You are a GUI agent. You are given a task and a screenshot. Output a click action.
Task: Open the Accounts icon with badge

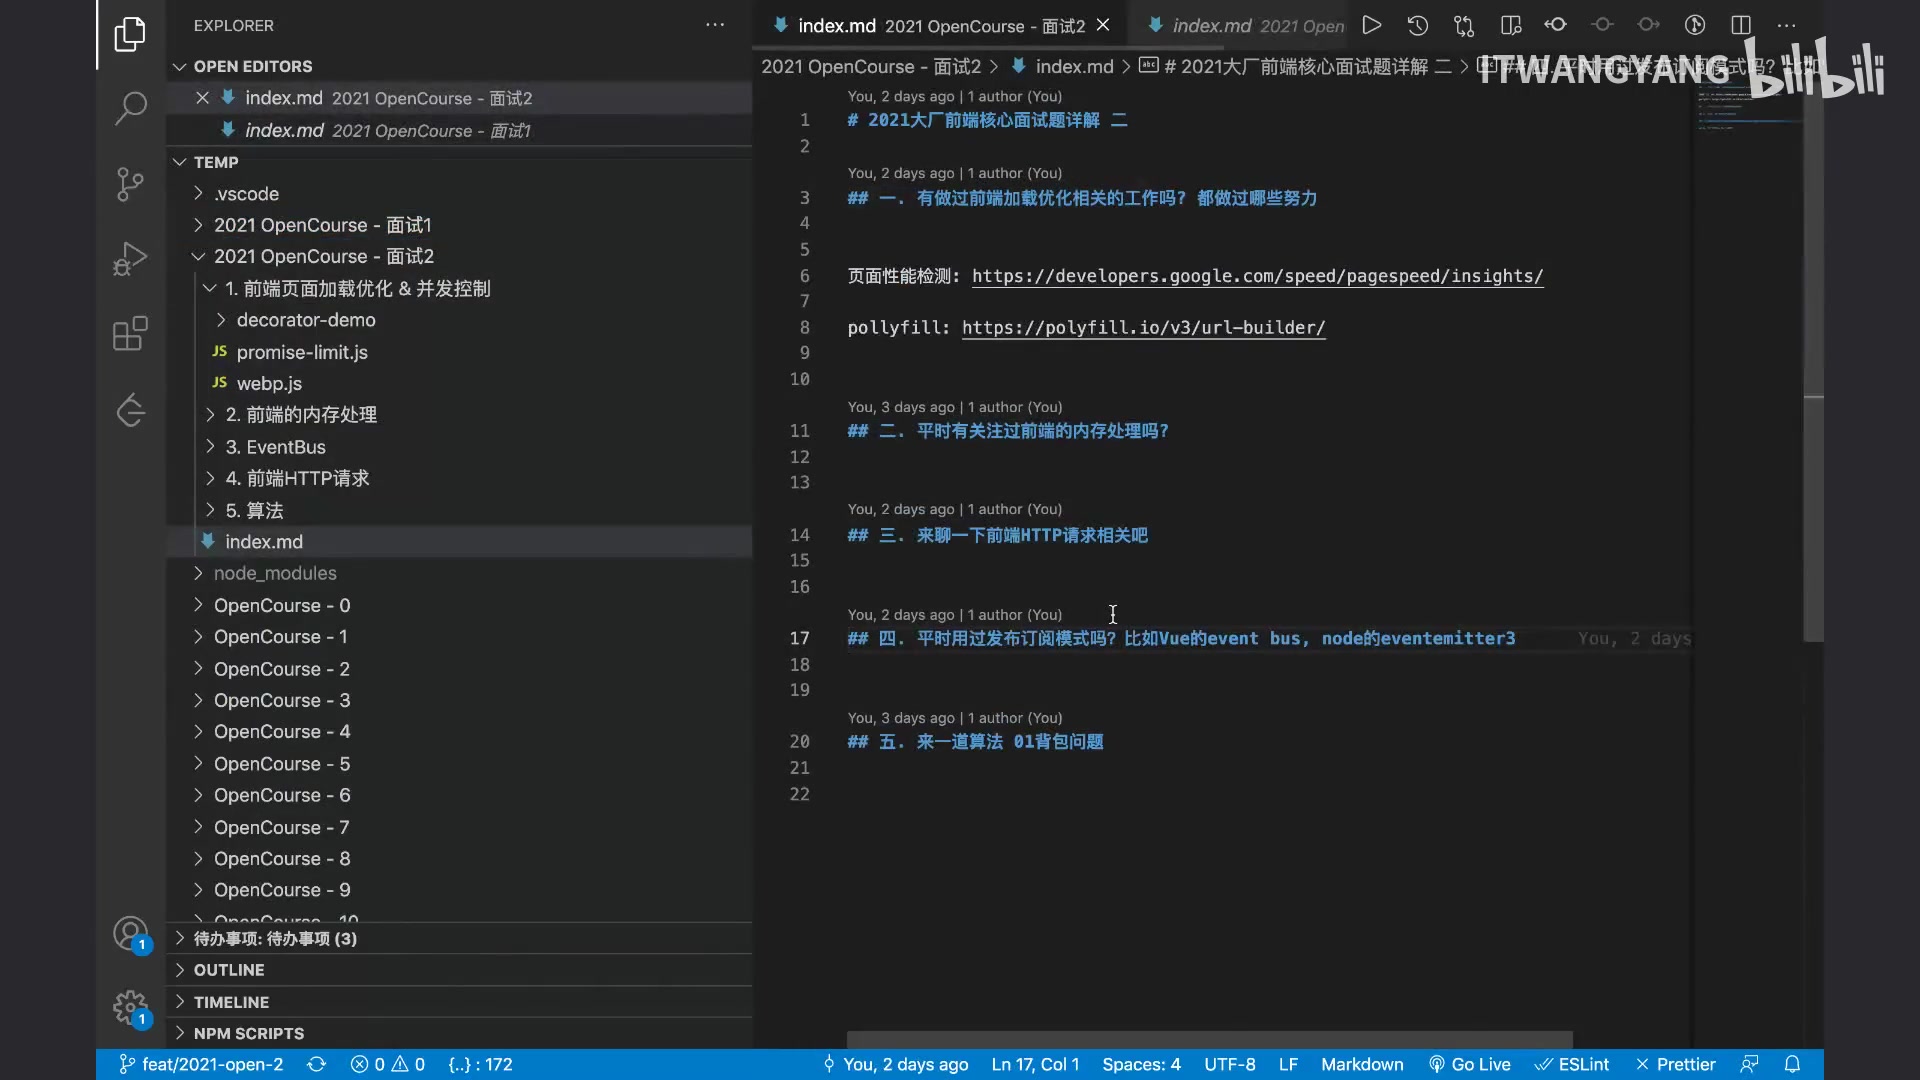point(130,934)
